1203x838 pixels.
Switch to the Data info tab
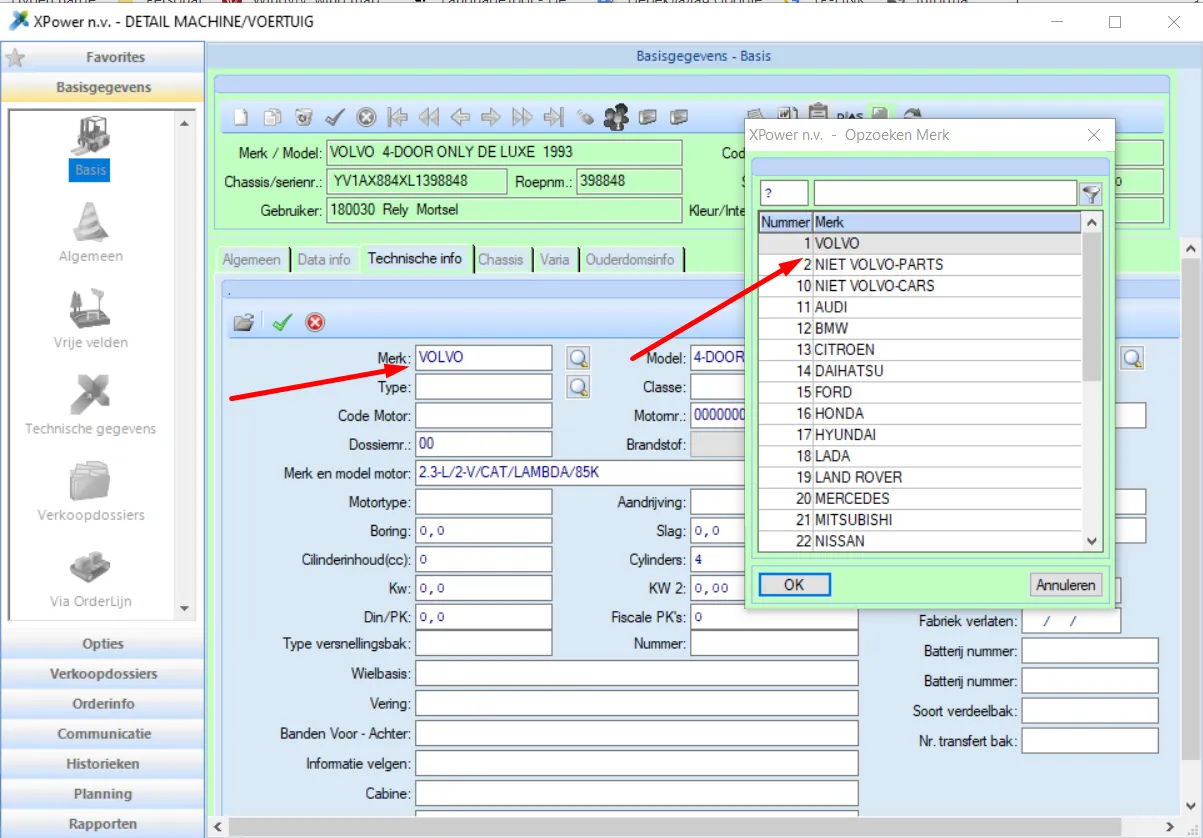324,259
